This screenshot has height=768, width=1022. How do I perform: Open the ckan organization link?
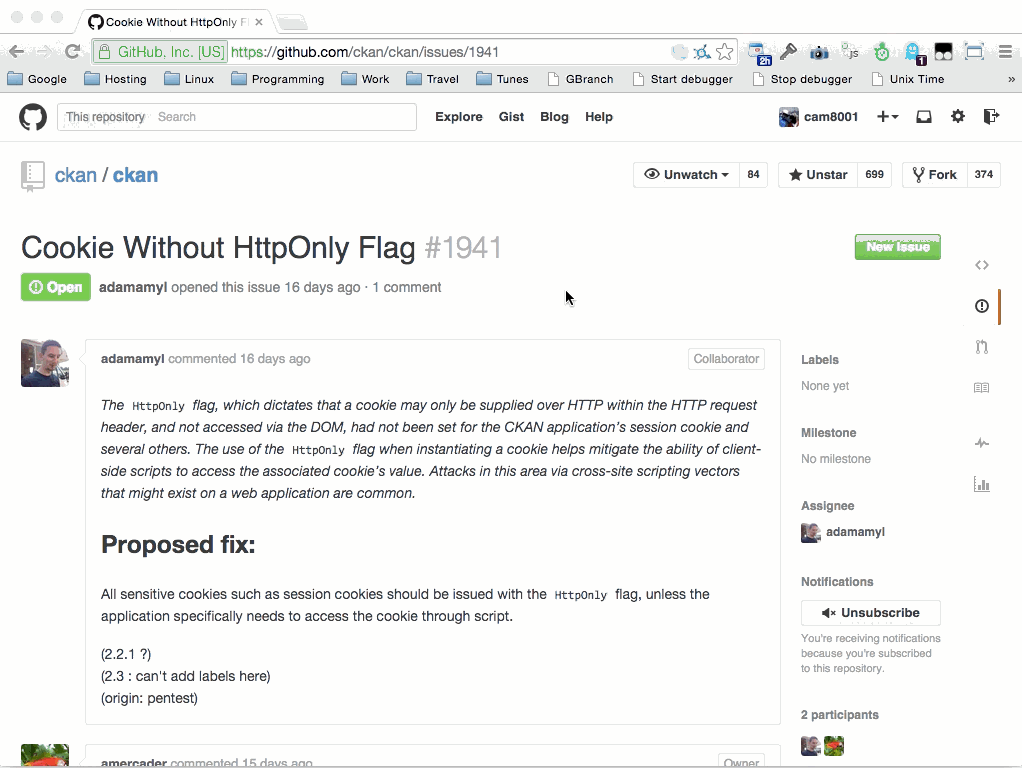click(x=76, y=175)
